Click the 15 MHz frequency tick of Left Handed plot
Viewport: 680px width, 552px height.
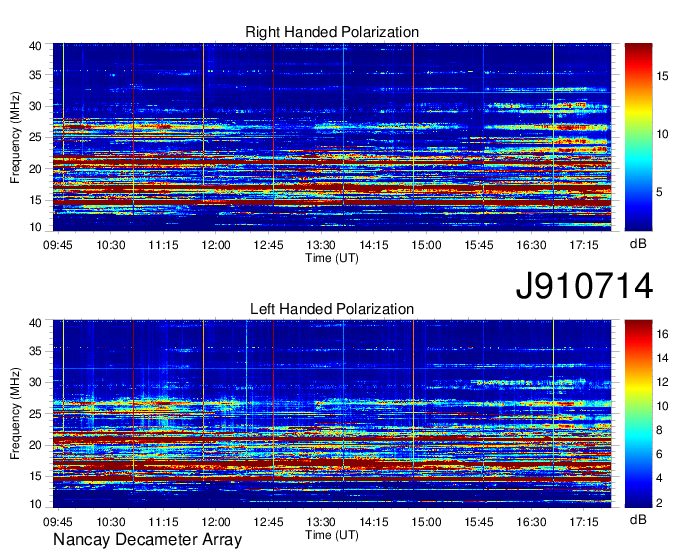[x=35, y=477]
